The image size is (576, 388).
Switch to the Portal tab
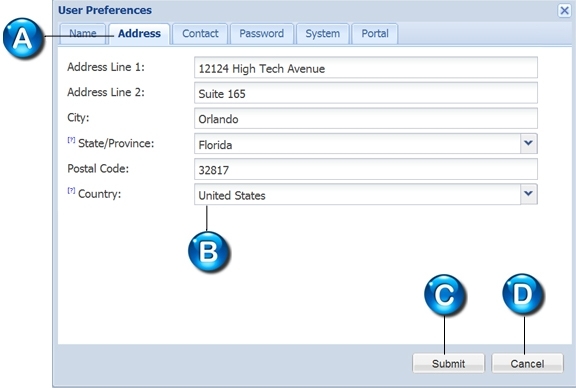(375, 34)
